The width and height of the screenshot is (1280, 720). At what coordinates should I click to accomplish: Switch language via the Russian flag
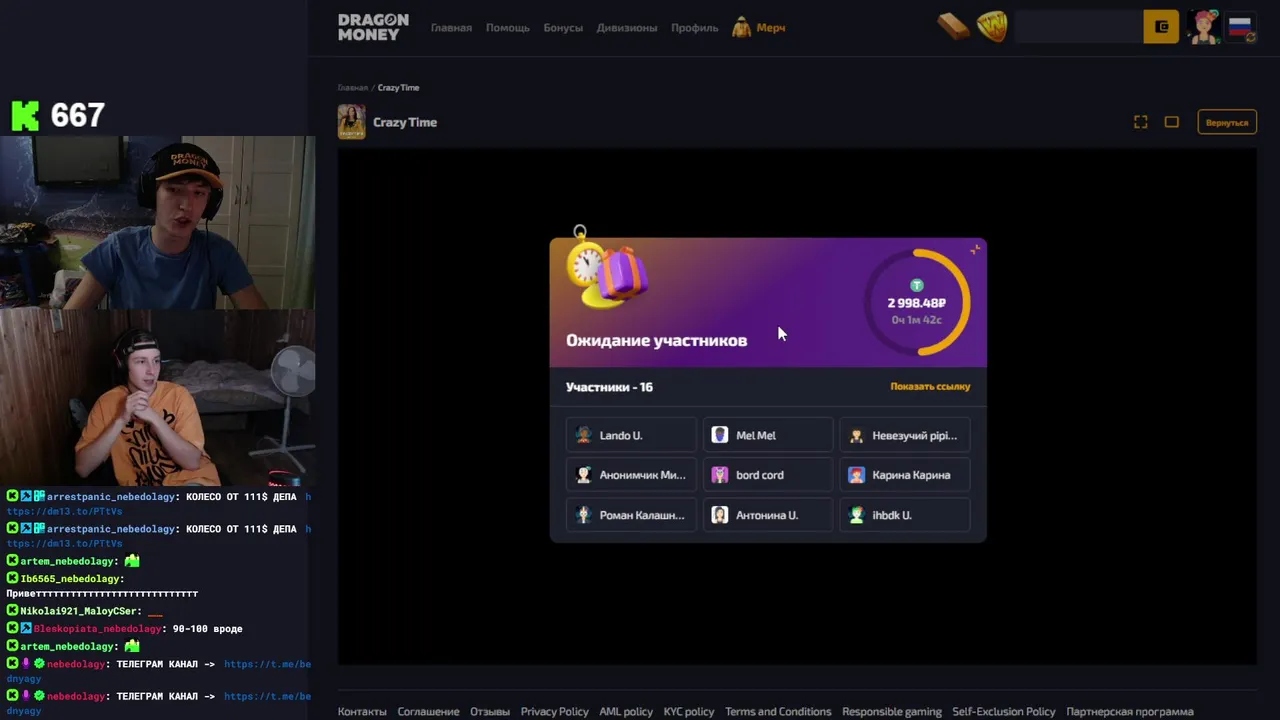click(x=1241, y=27)
